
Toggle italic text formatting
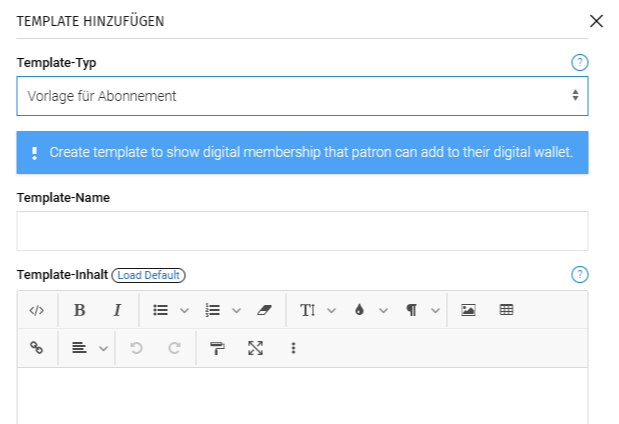tap(117, 310)
